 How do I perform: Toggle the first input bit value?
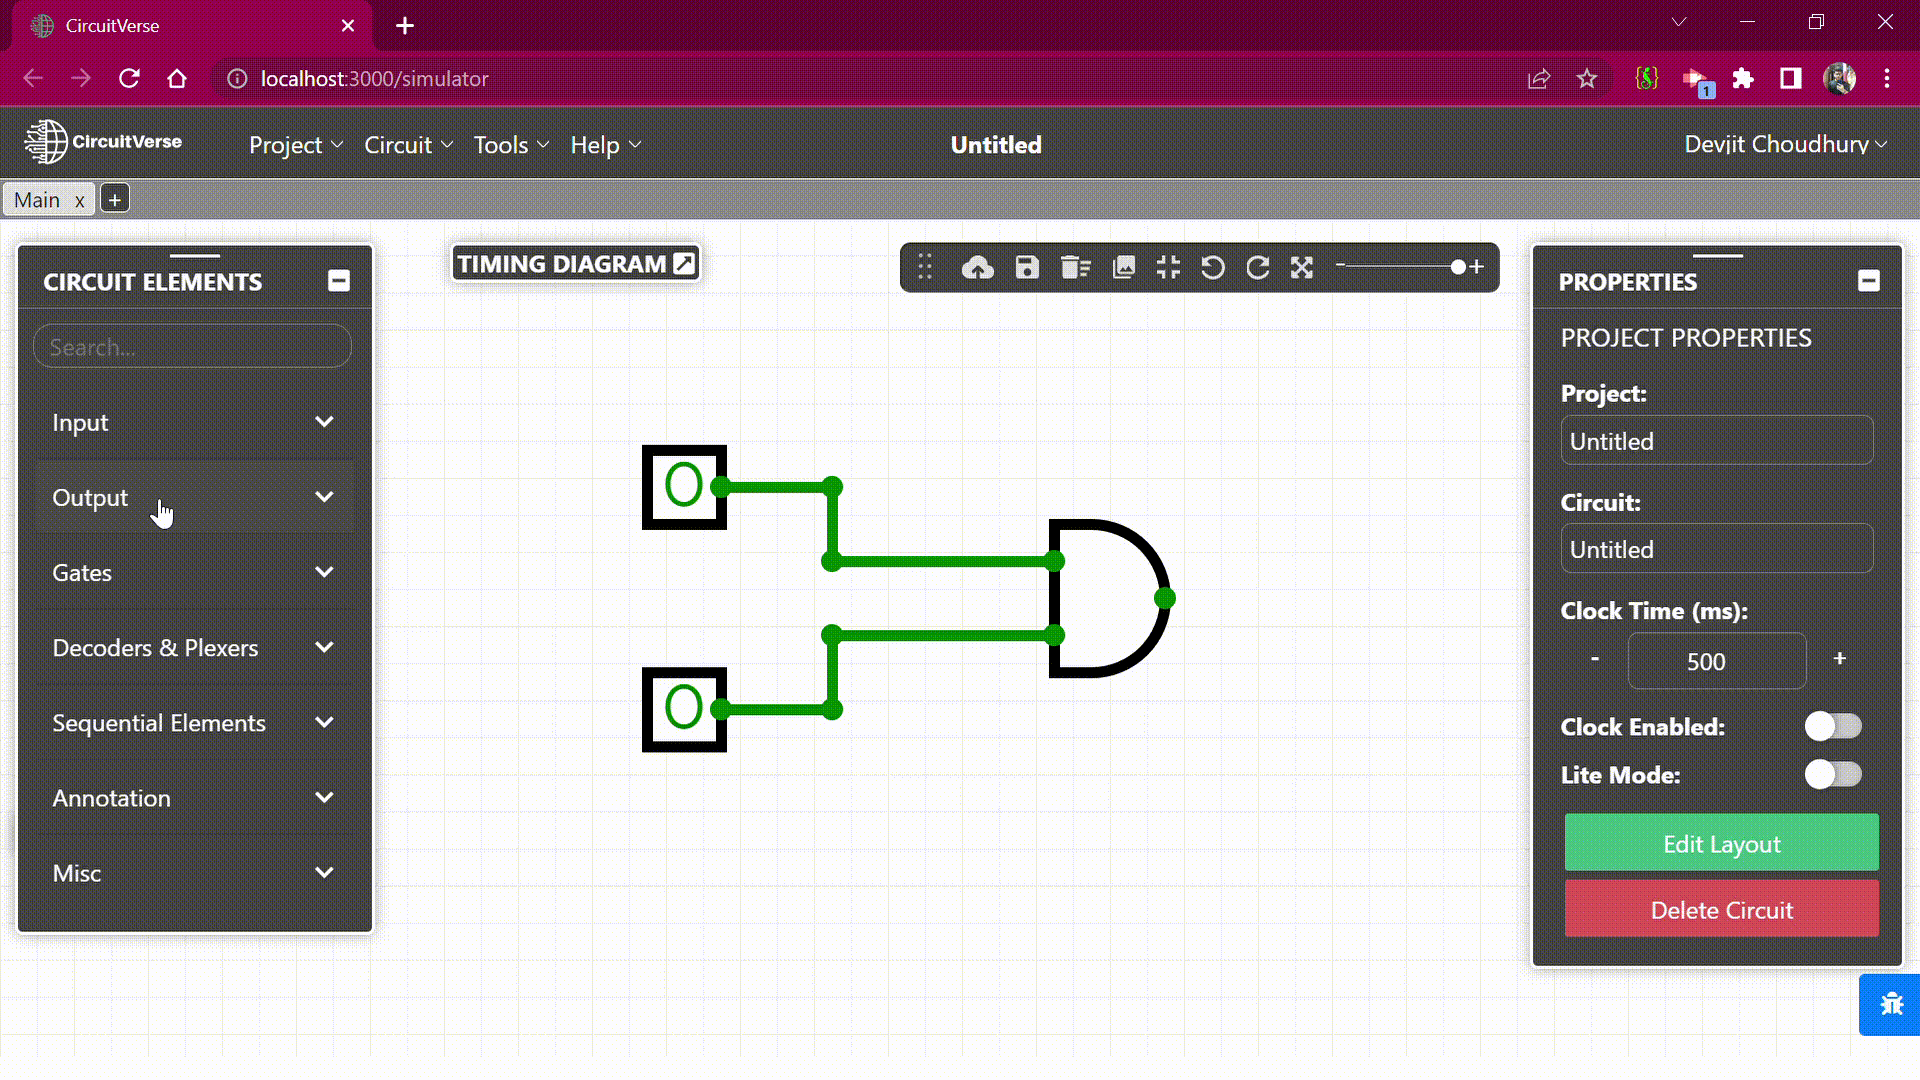(x=684, y=487)
